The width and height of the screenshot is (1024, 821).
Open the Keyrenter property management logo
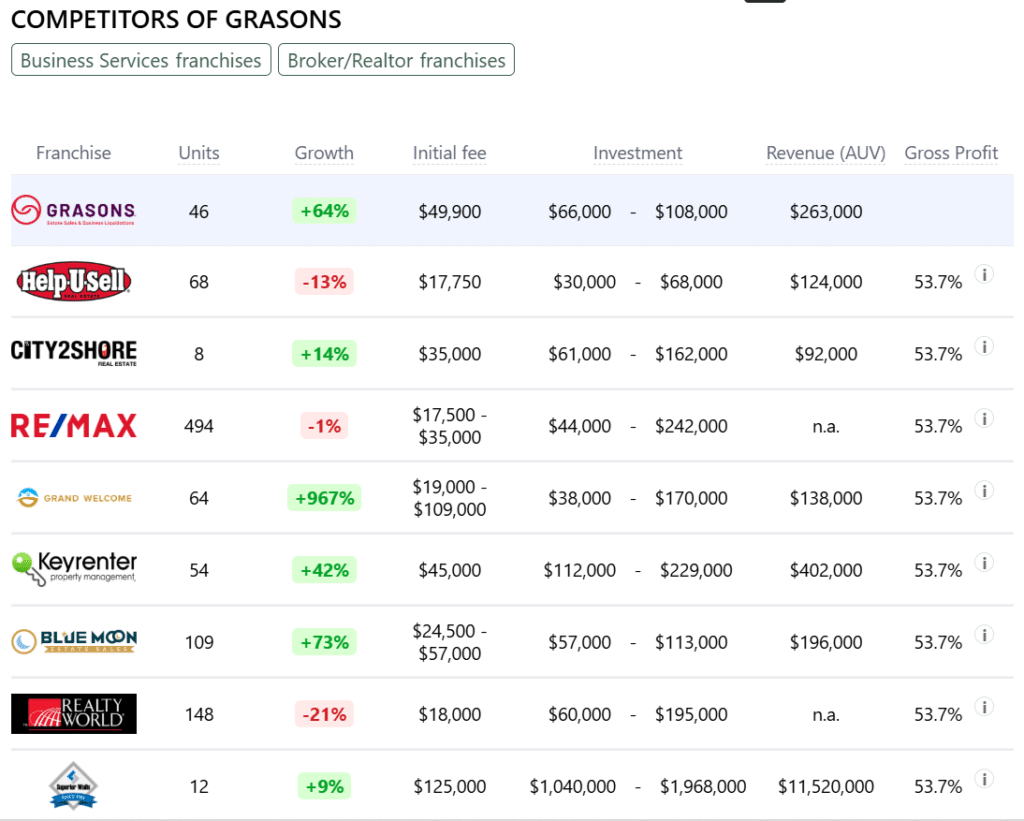tap(73, 569)
